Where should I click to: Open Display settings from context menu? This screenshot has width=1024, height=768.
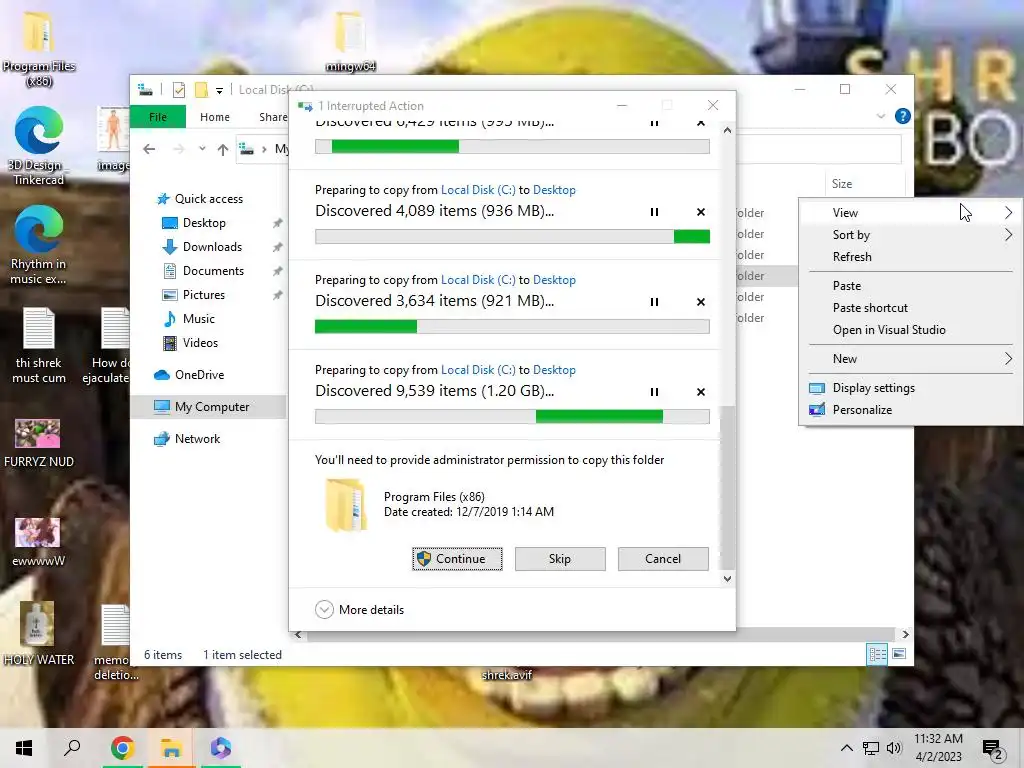click(911, 388)
